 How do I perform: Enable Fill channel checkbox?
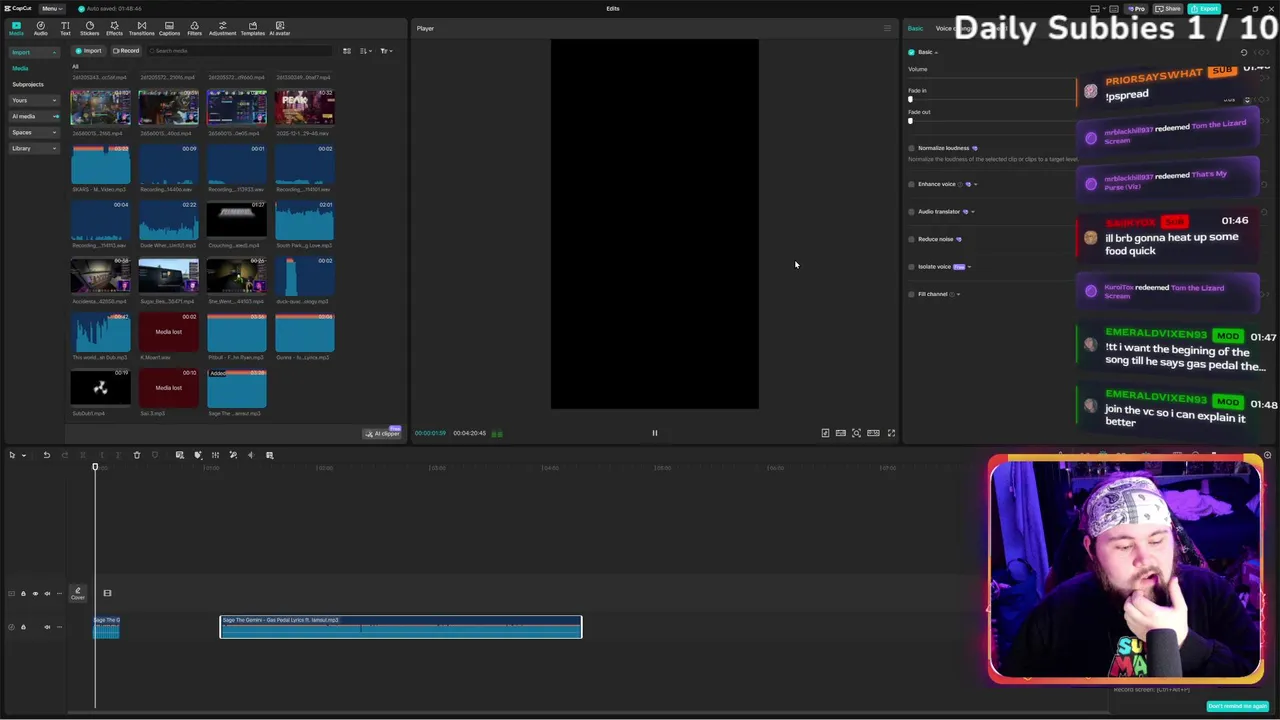tap(911, 294)
